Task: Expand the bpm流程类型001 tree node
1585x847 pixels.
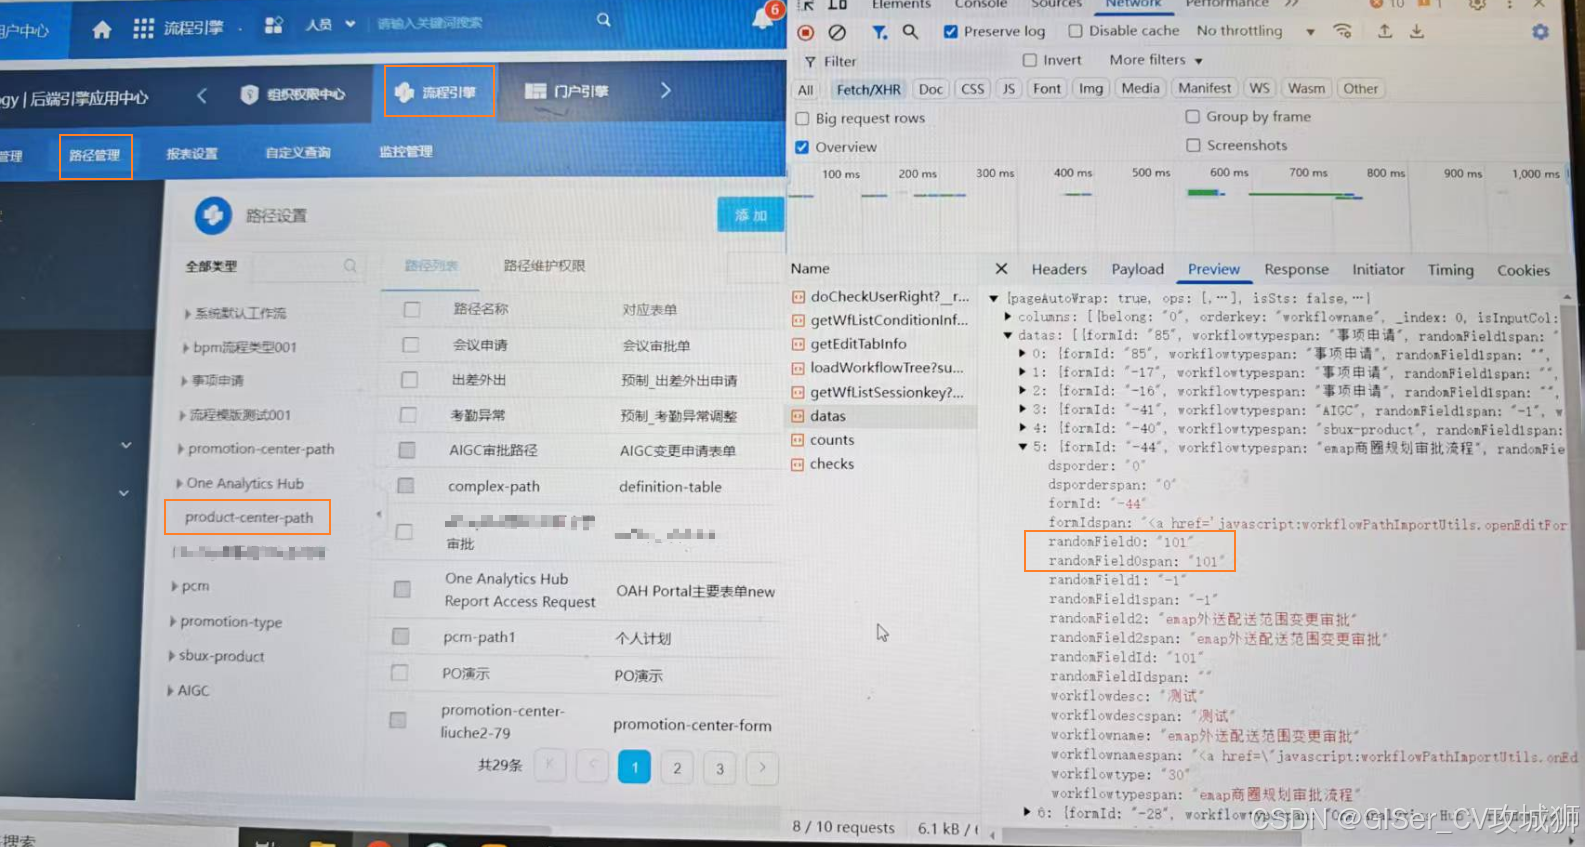Action: (185, 348)
